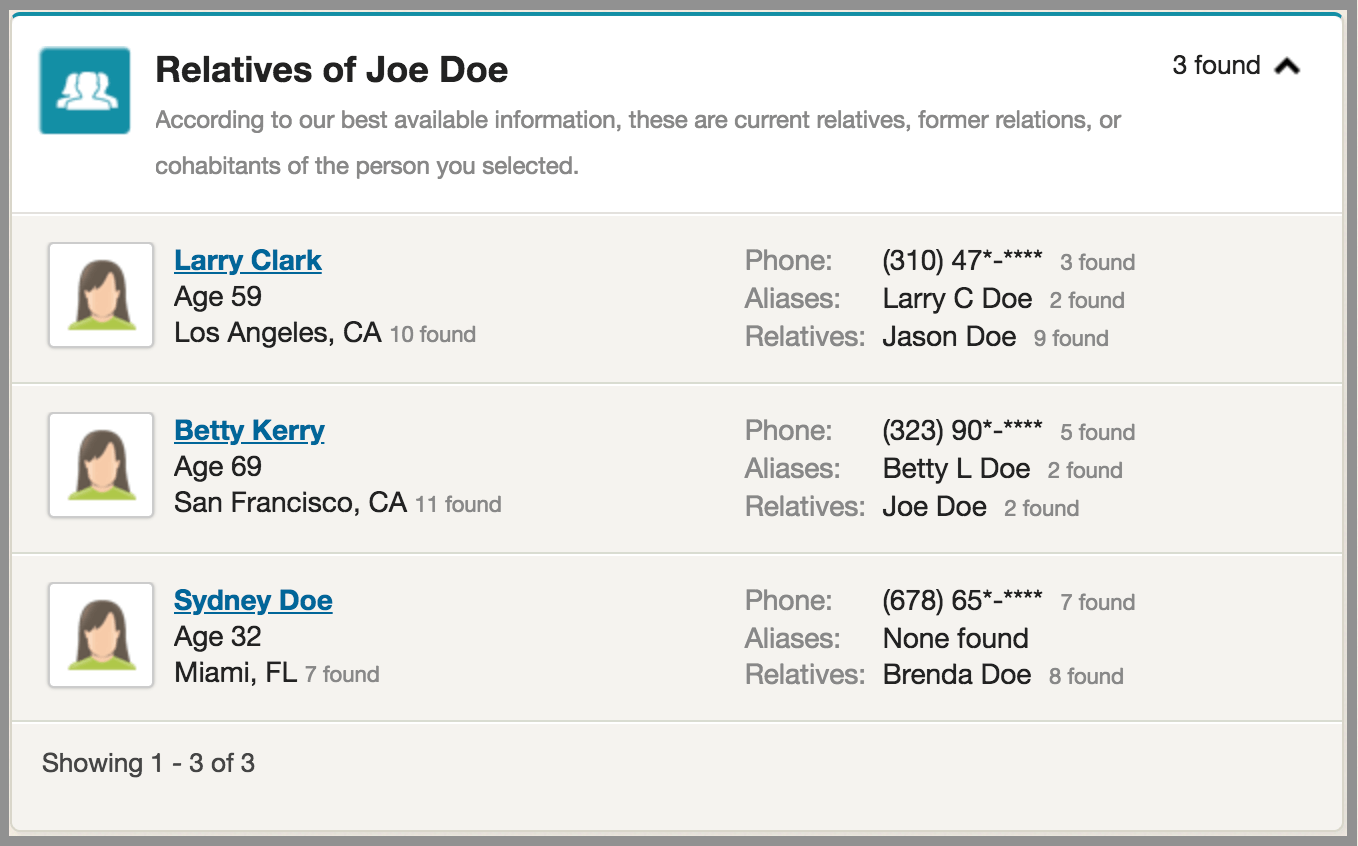The height and width of the screenshot is (846, 1358).
Task: Click Sydney Doe's phone number (678)
Action: pos(962,601)
